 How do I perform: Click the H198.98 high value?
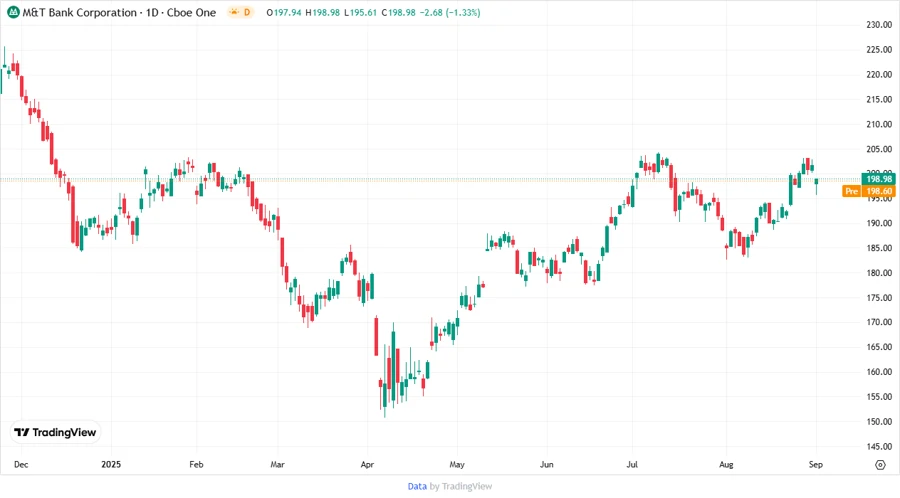[x=323, y=13]
